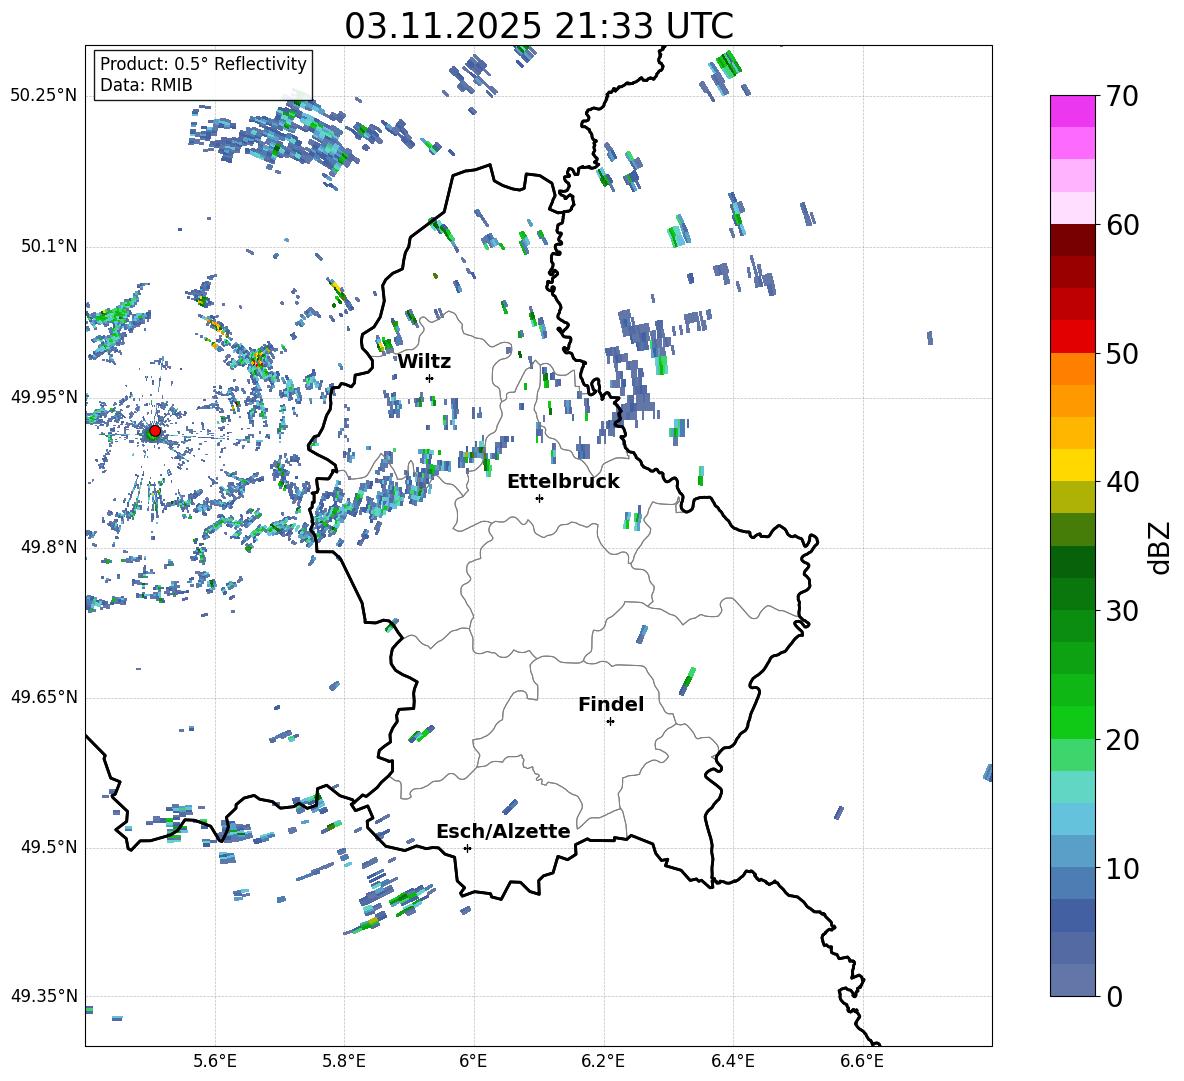Click the red radar site marker

pos(155,431)
